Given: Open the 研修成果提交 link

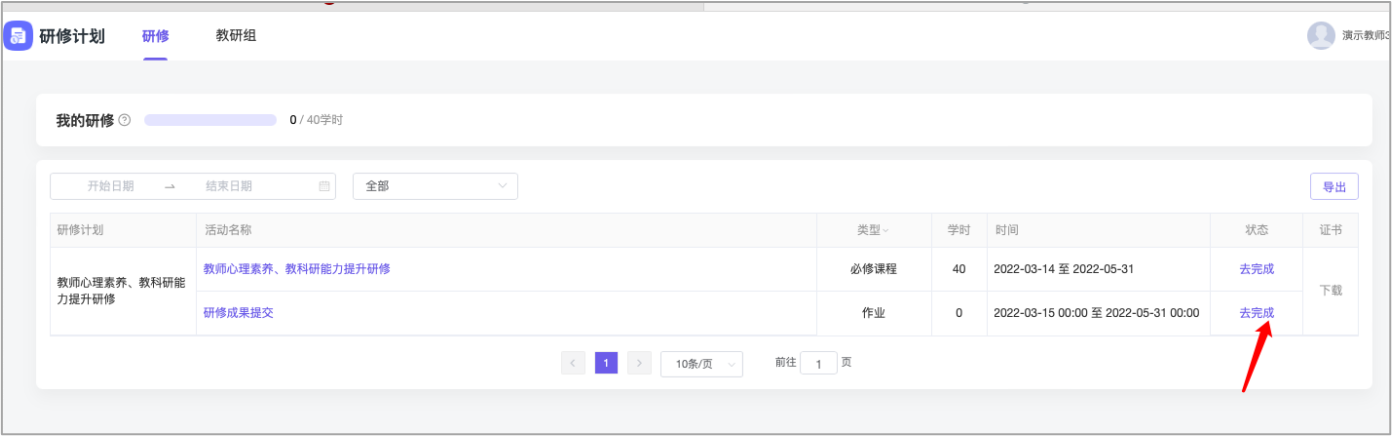Looking at the screenshot, I should (x=238, y=313).
